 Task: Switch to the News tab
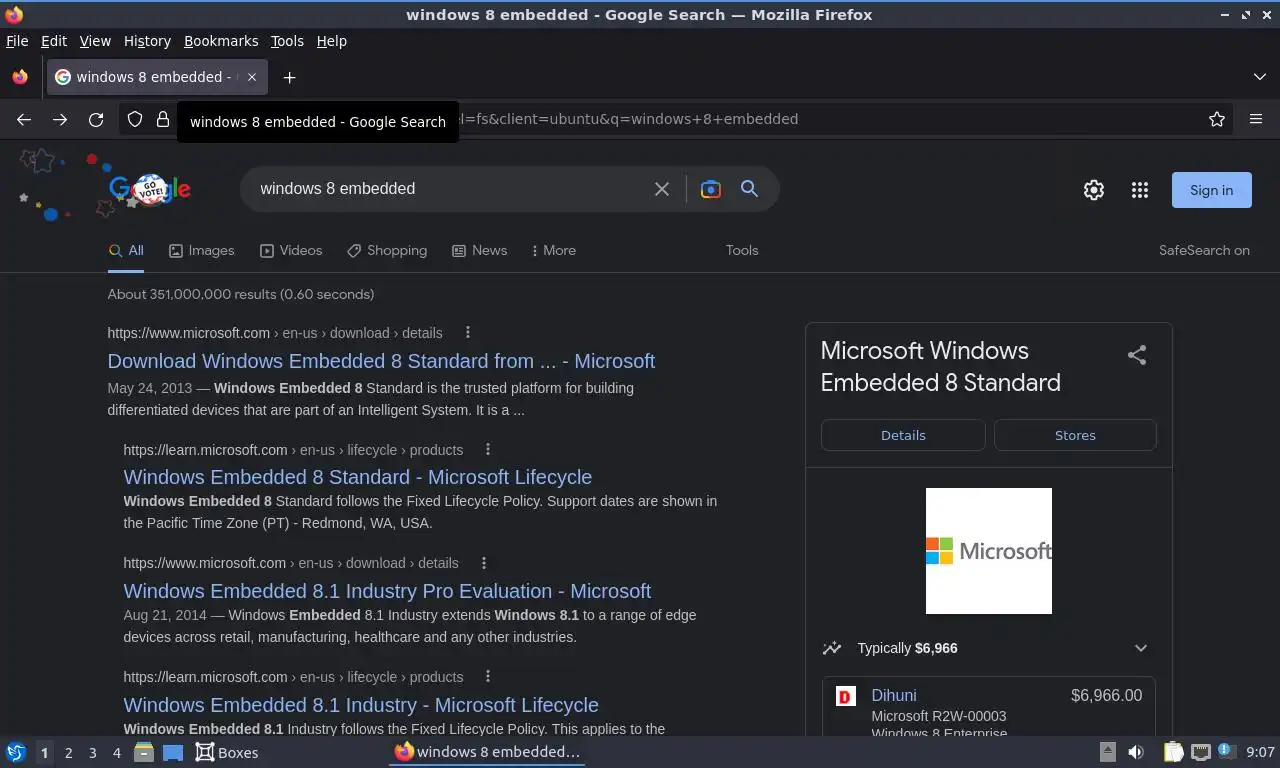click(x=479, y=251)
